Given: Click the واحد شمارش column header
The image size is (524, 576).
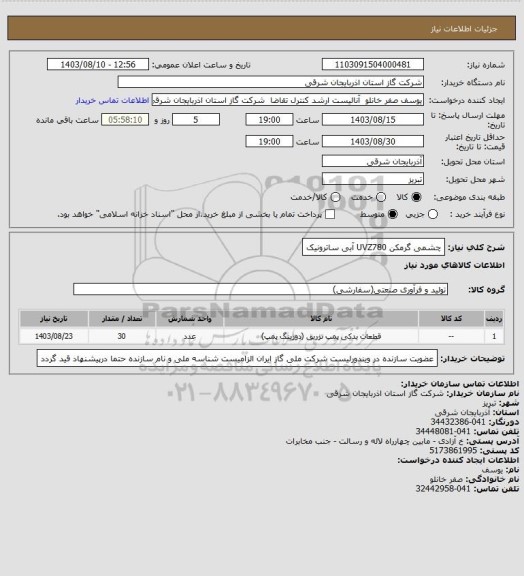Looking at the screenshot, I should (190, 318).
